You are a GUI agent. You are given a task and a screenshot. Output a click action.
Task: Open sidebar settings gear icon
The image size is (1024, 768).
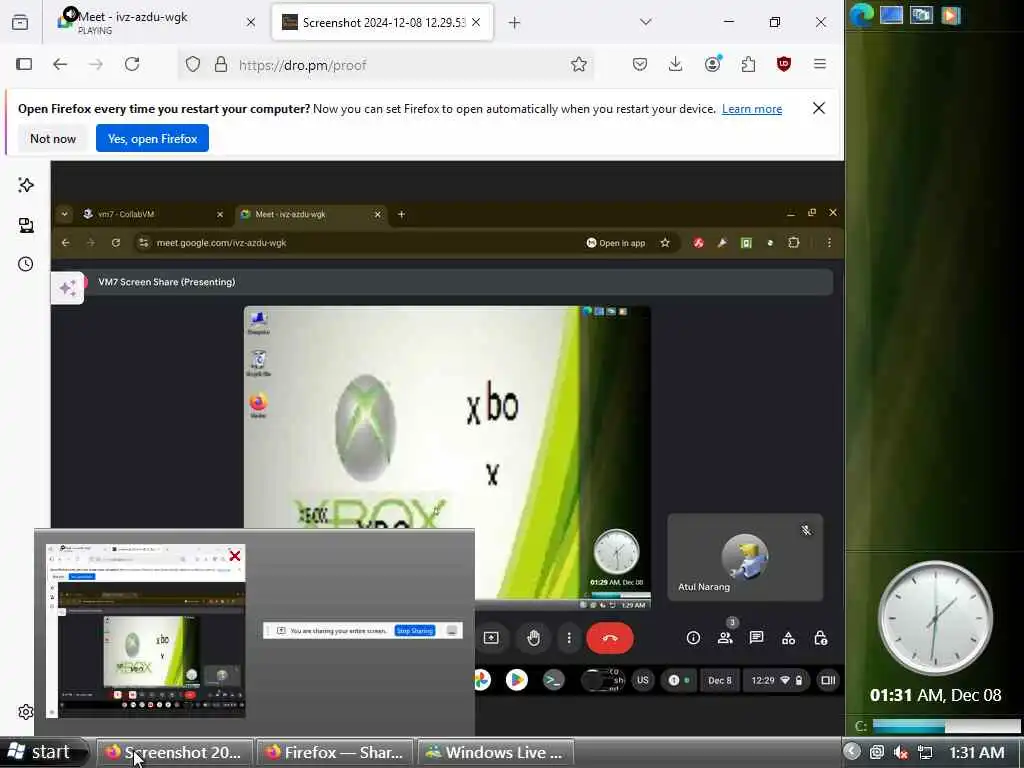25,712
